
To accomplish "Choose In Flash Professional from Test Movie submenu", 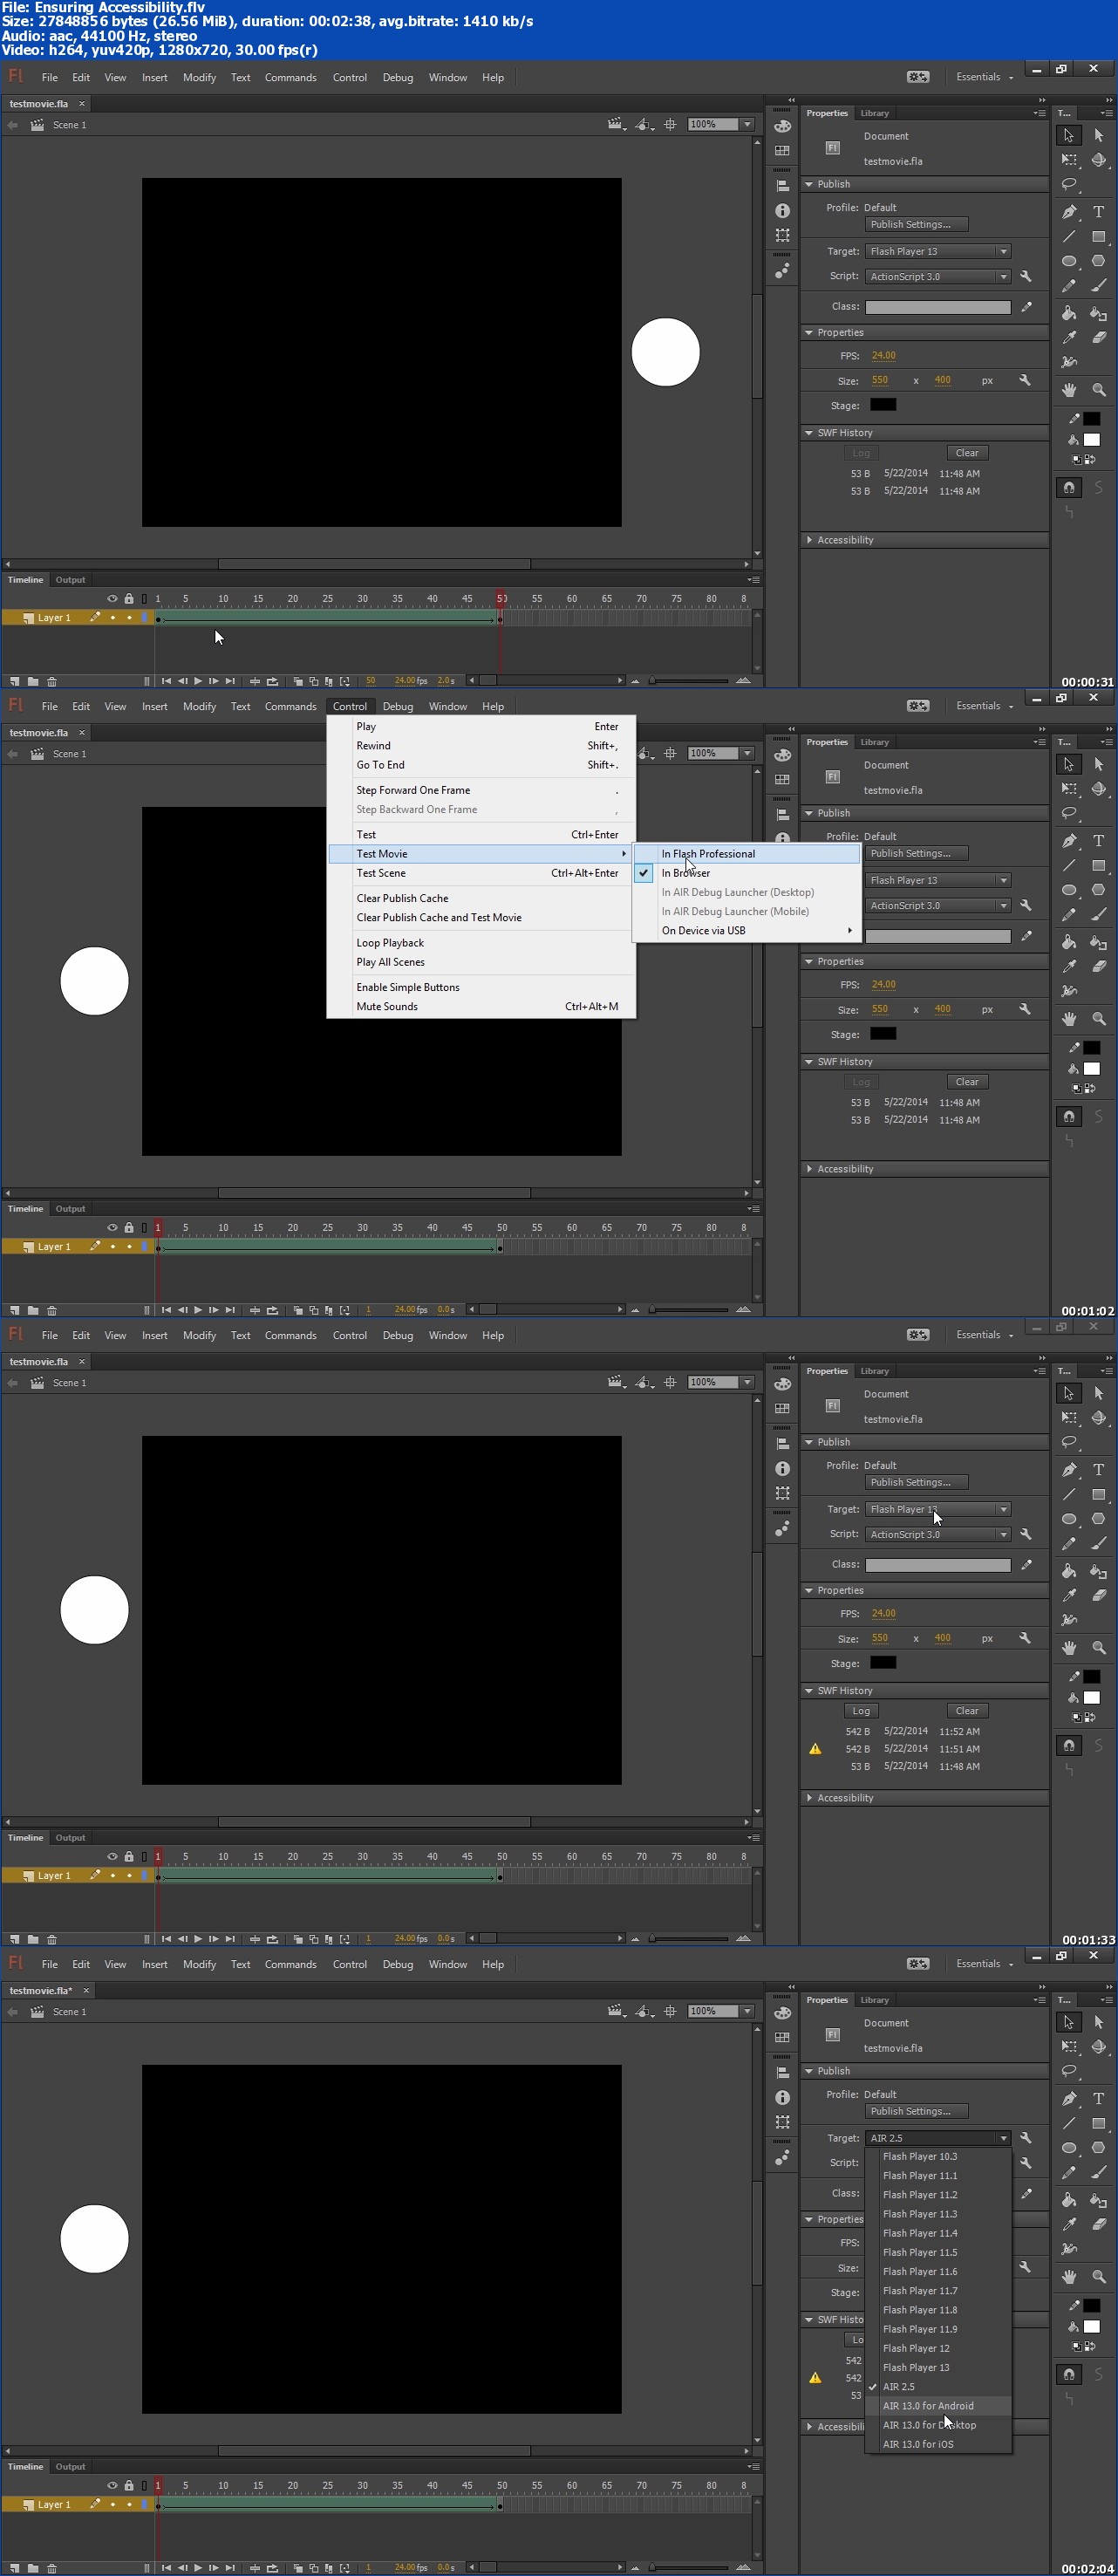I will 747,854.
